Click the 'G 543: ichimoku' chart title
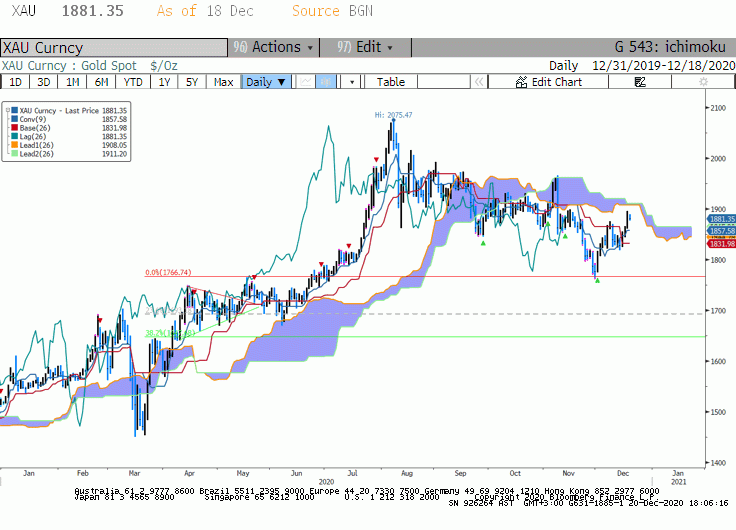 (670, 47)
